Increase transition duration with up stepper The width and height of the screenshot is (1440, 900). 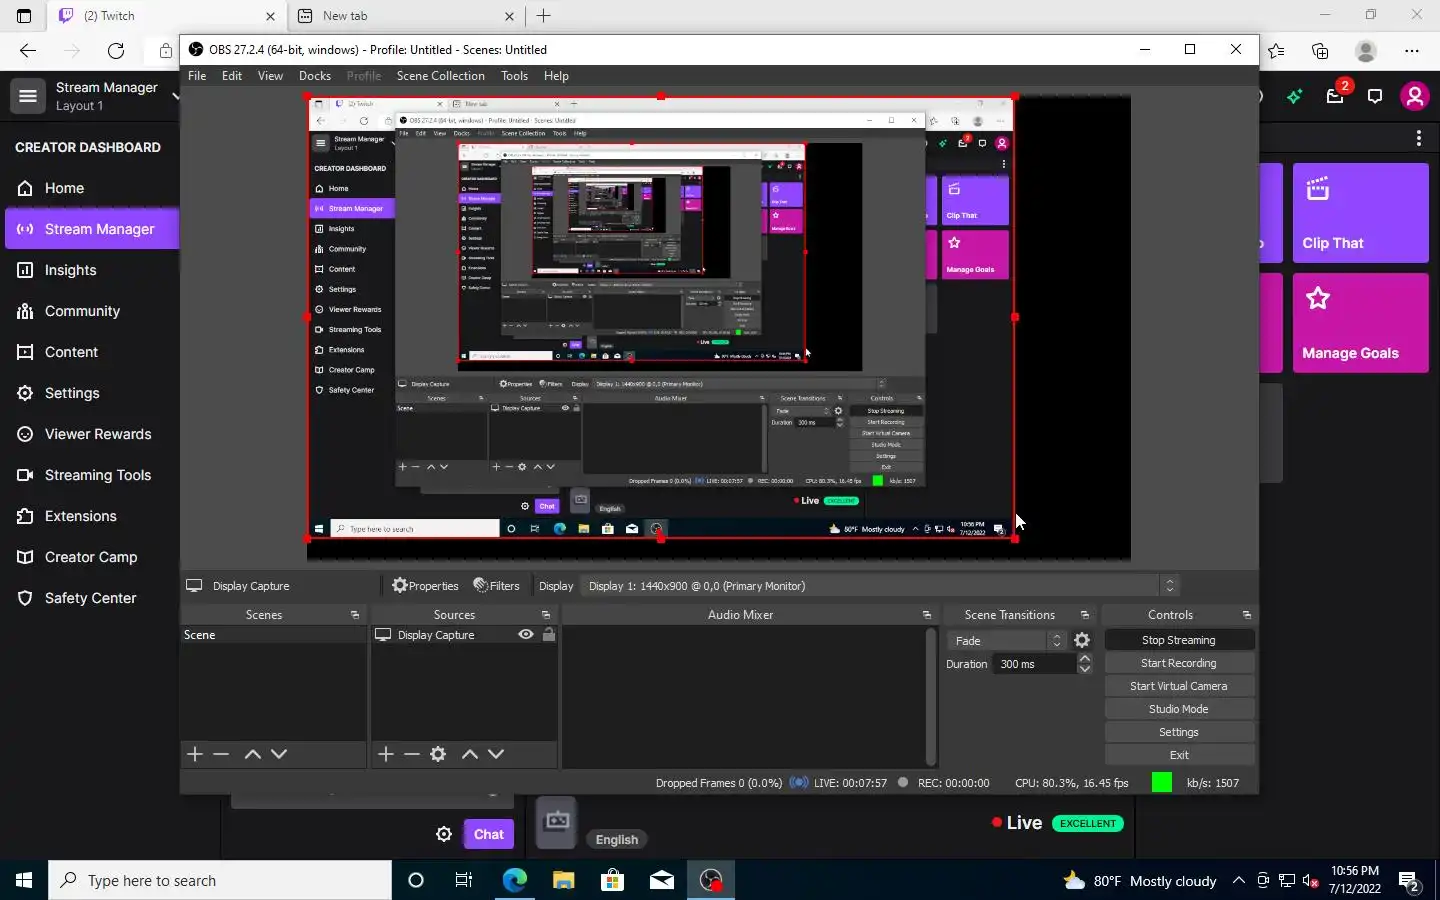[1085, 659]
